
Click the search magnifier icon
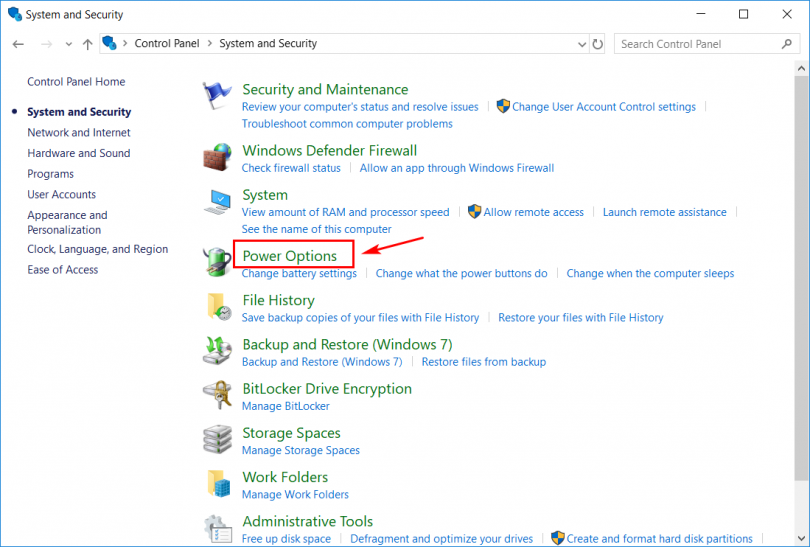(x=786, y=44)
